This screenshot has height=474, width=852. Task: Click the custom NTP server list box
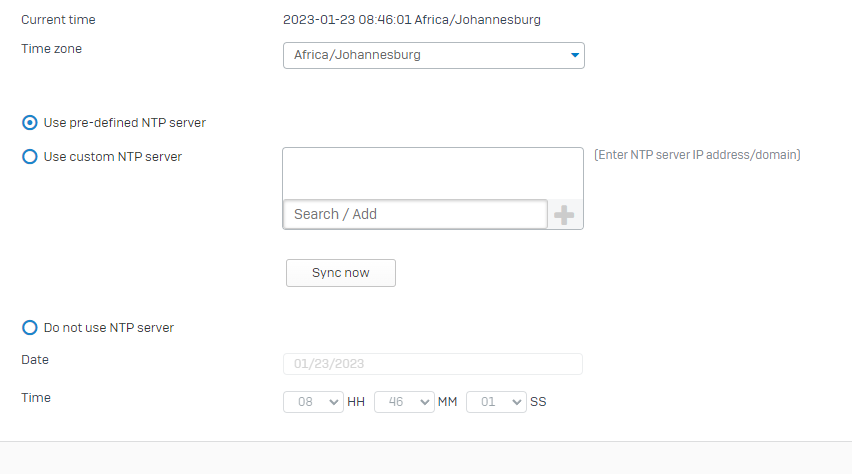(433, 173)
